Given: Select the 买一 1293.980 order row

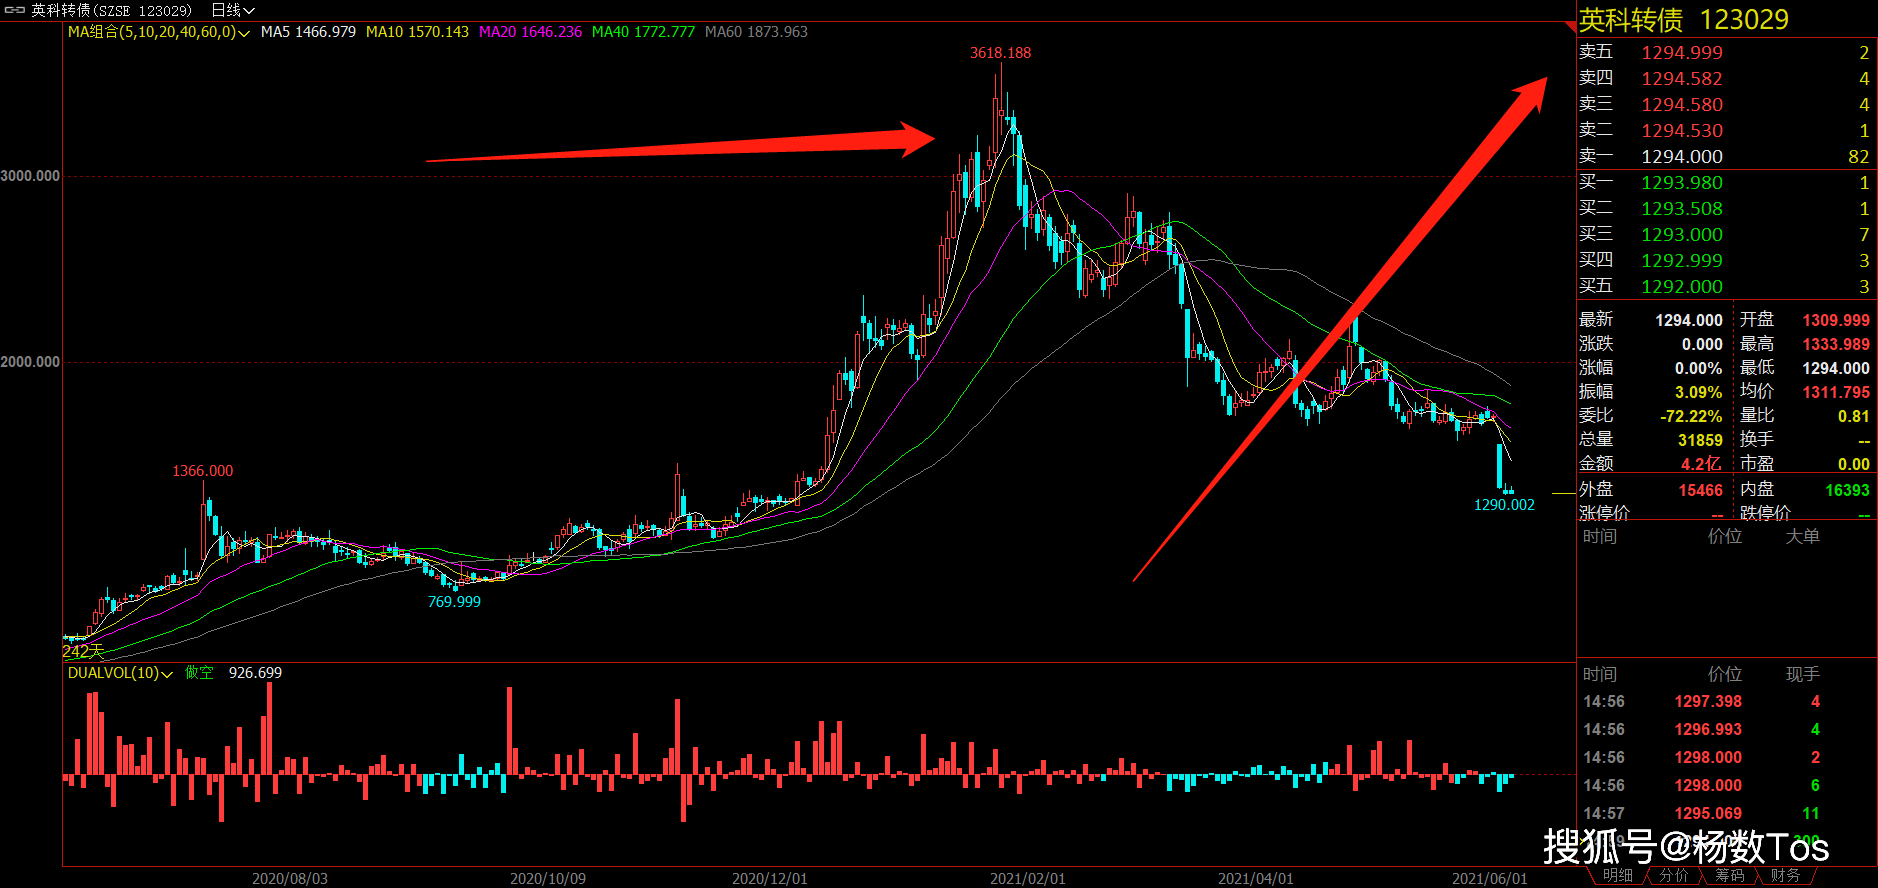Looking at the screenshot, I should pyautogui.click(x=1724, y=183).
